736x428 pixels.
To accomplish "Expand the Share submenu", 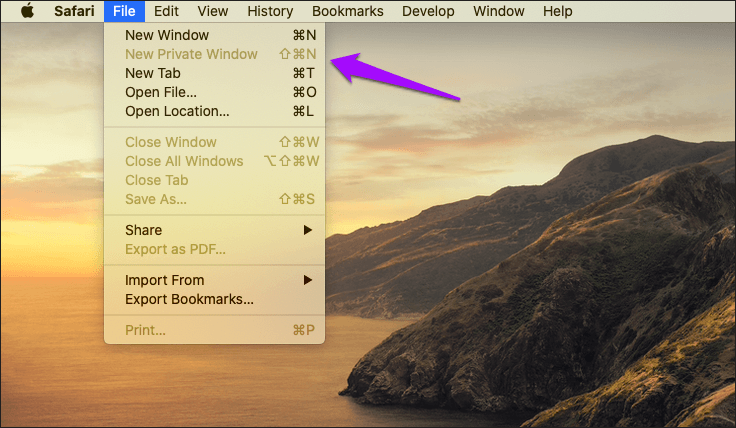I will click(214, 230).
